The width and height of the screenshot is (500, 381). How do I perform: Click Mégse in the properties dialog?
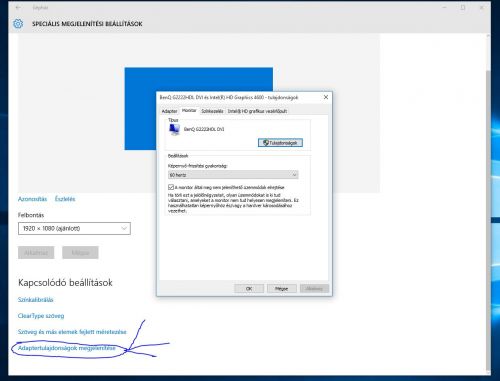(282, 289)
